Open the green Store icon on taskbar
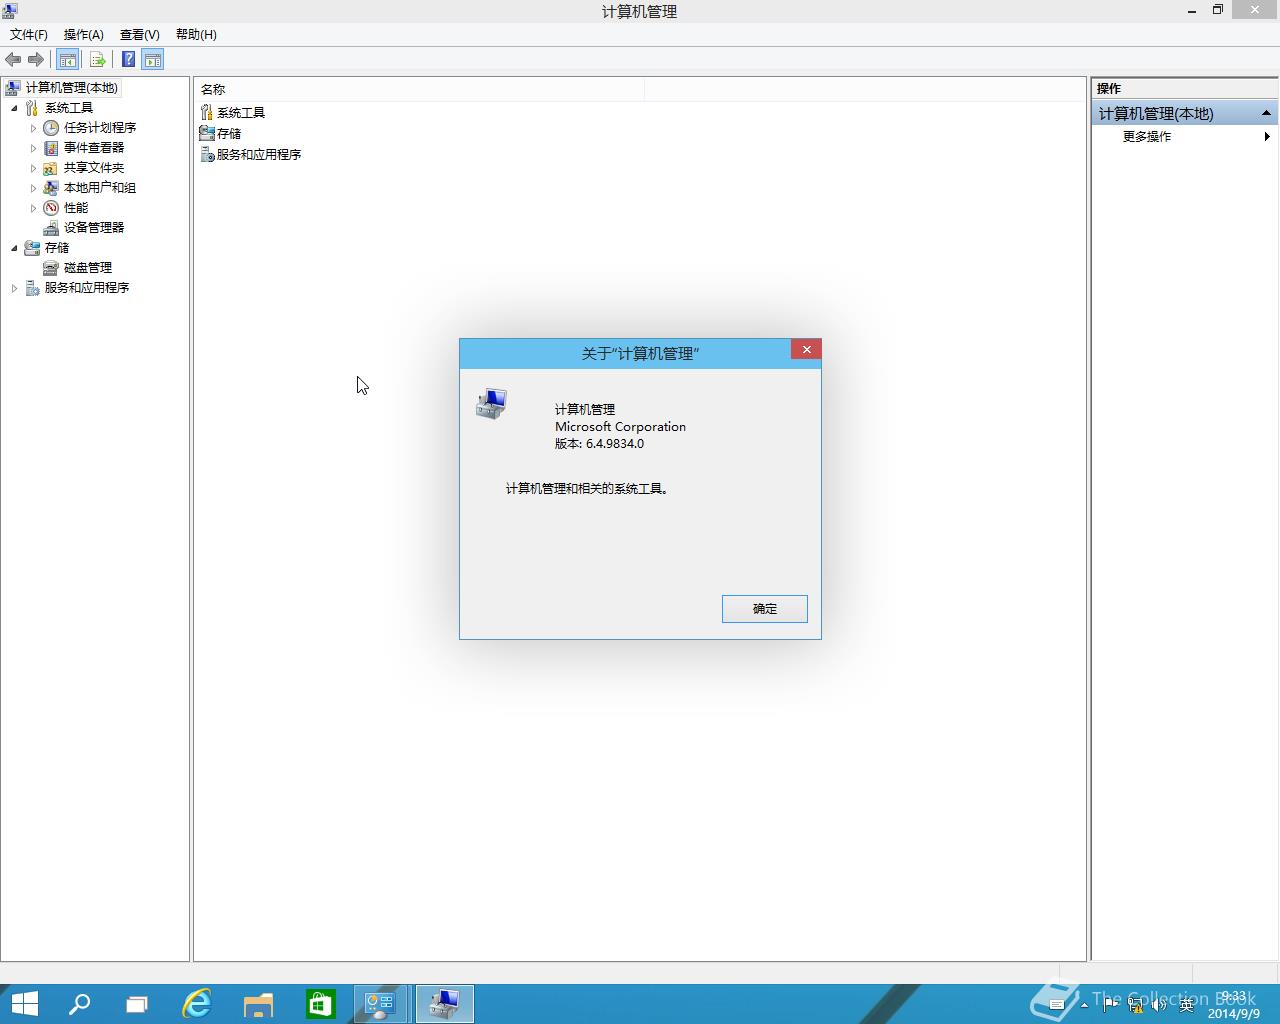 click(320, 1004)
